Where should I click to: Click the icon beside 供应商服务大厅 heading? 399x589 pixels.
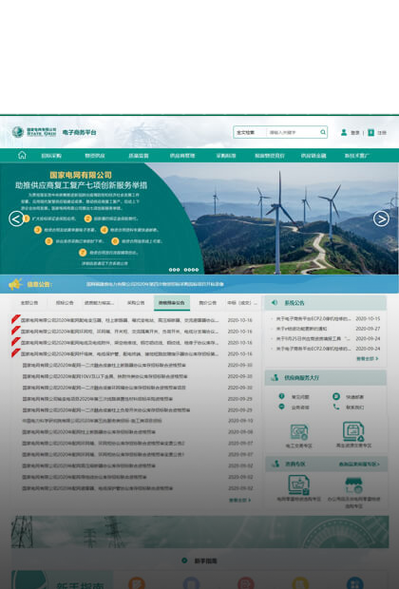pos(275,378)
